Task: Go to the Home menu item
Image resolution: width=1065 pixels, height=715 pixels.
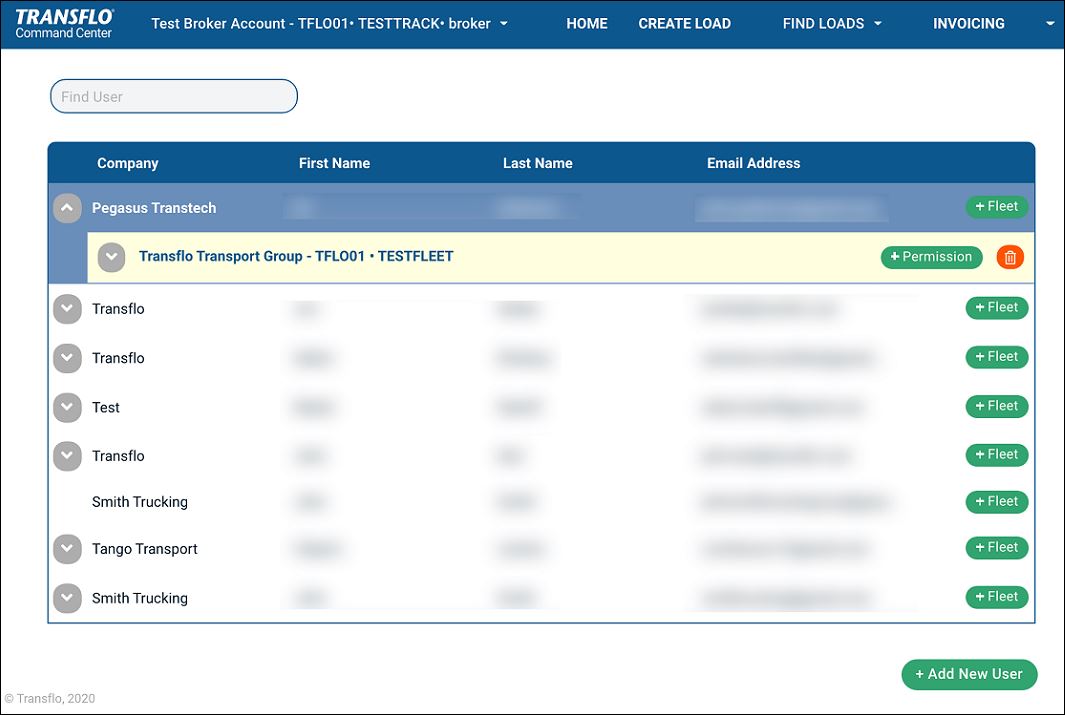Action: click(x=587, y=24)
